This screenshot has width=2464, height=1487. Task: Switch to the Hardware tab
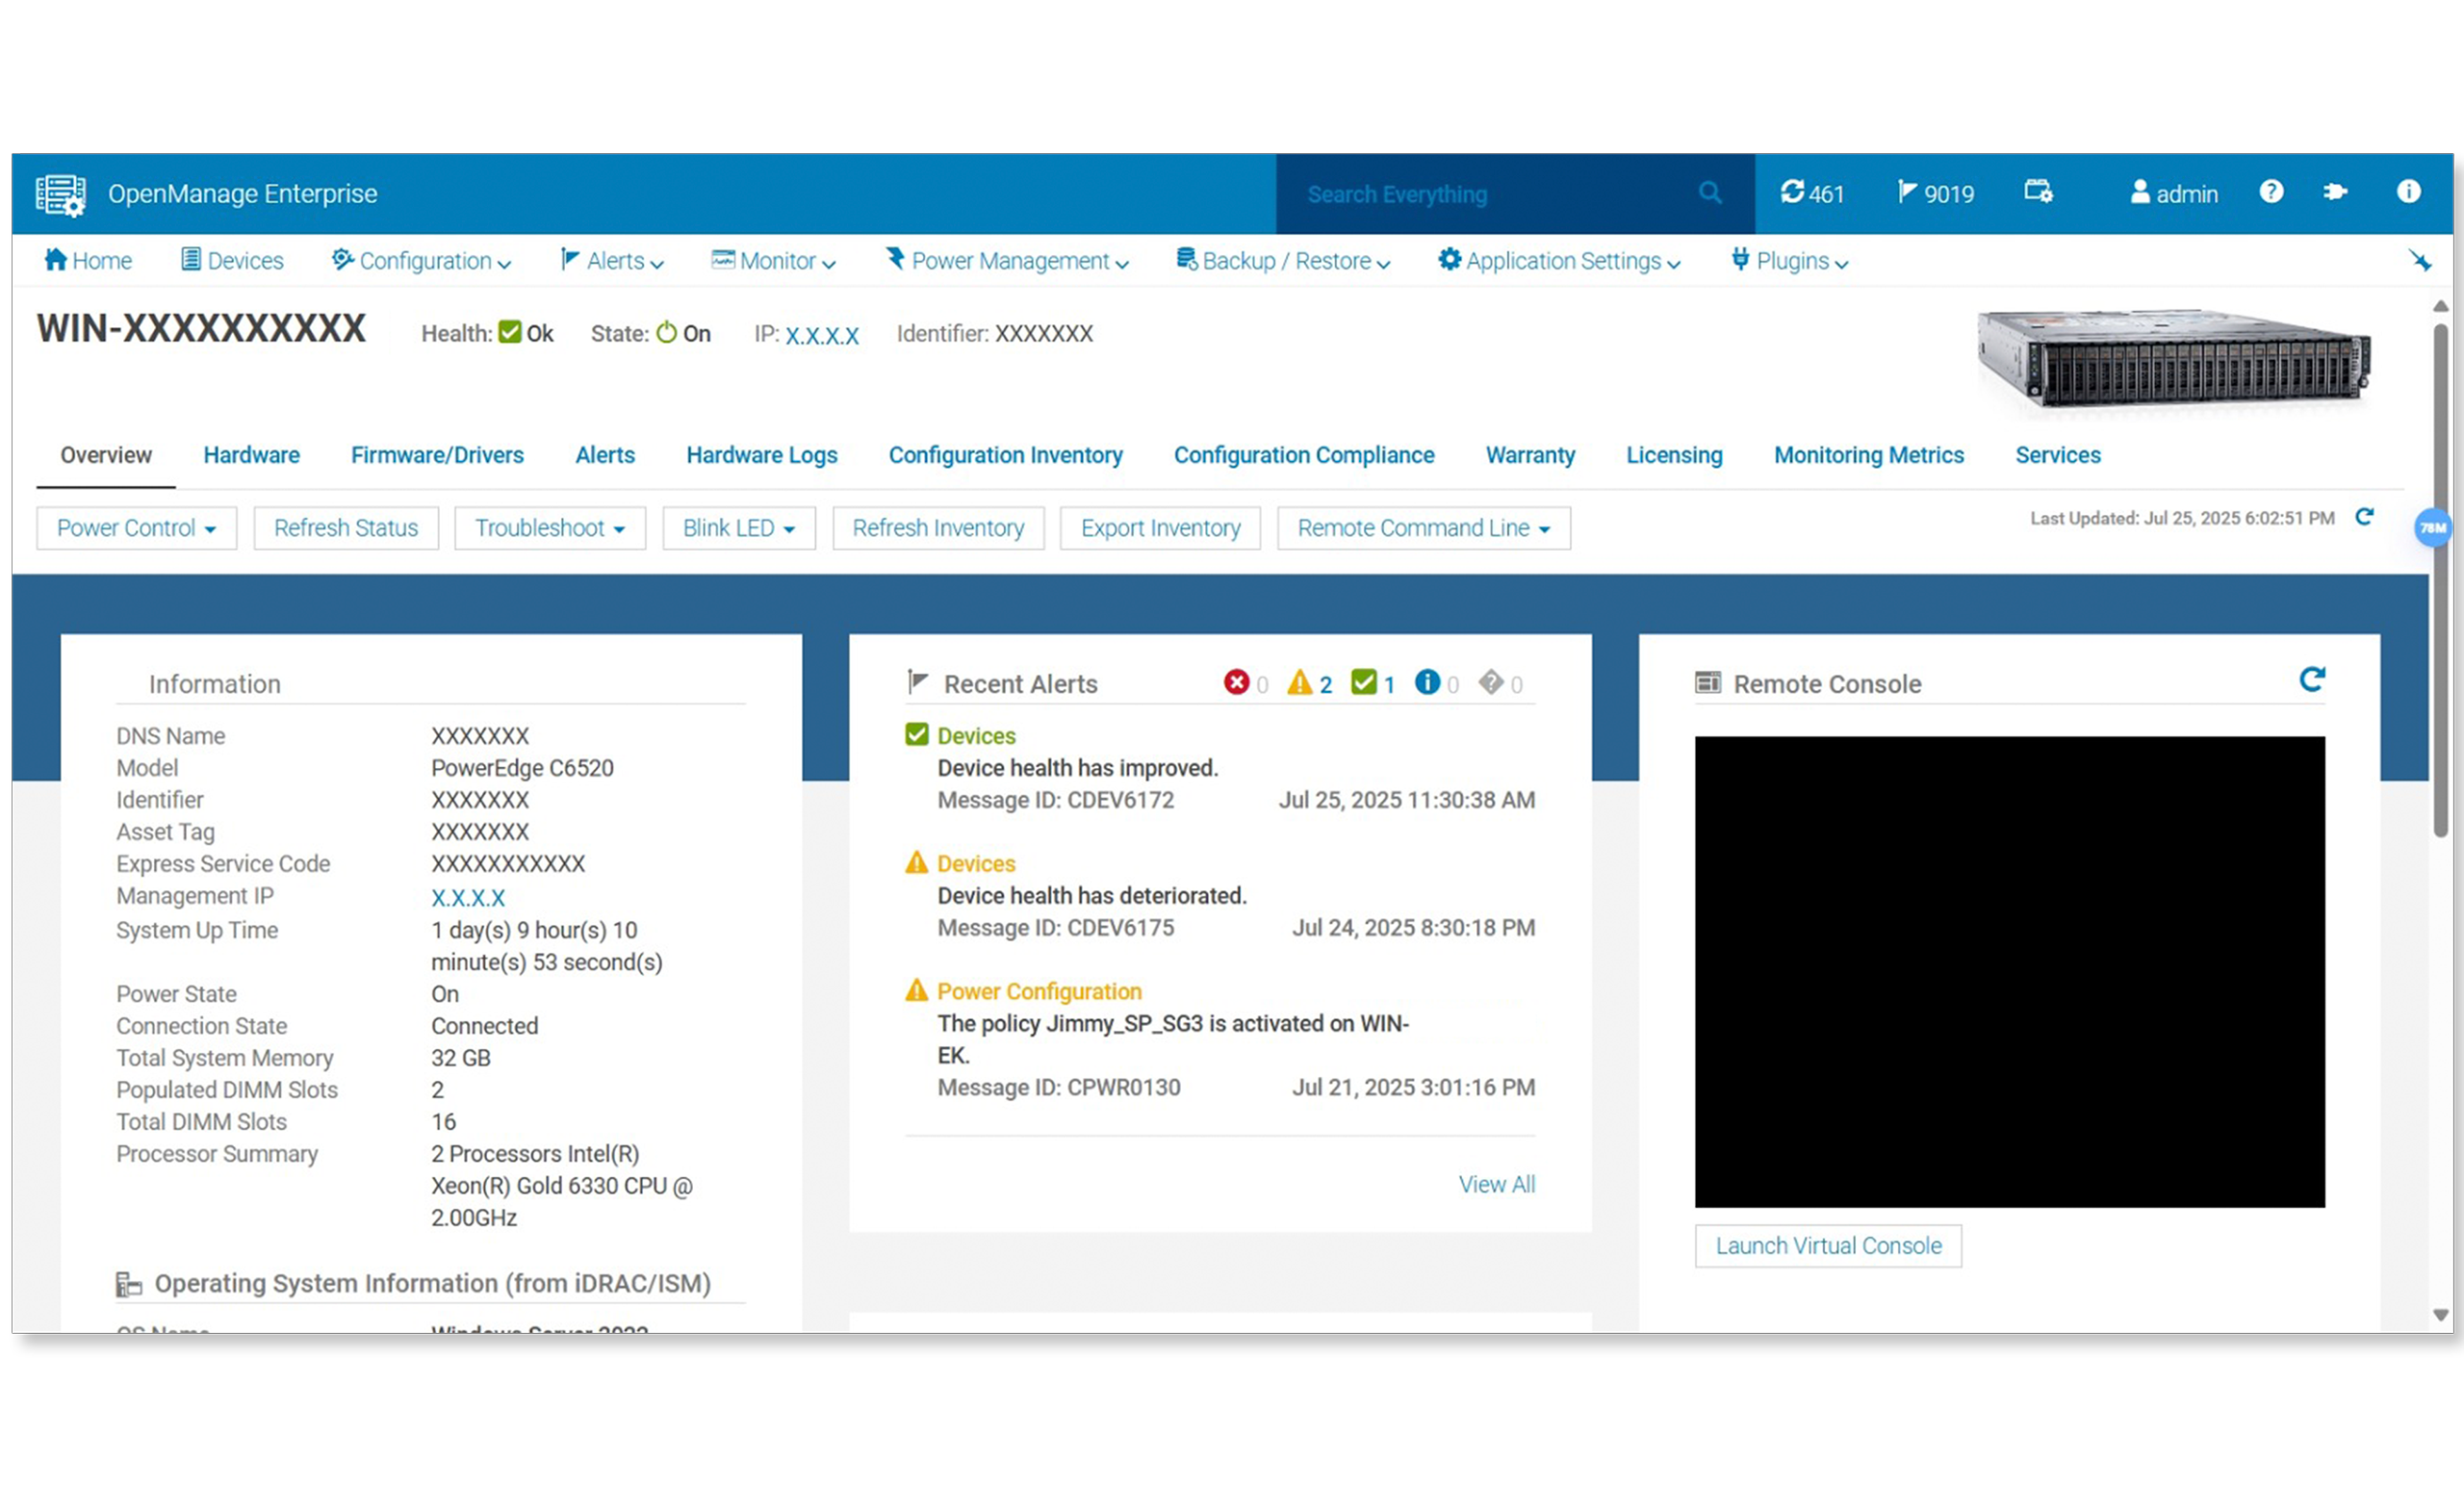pos(251,455)
